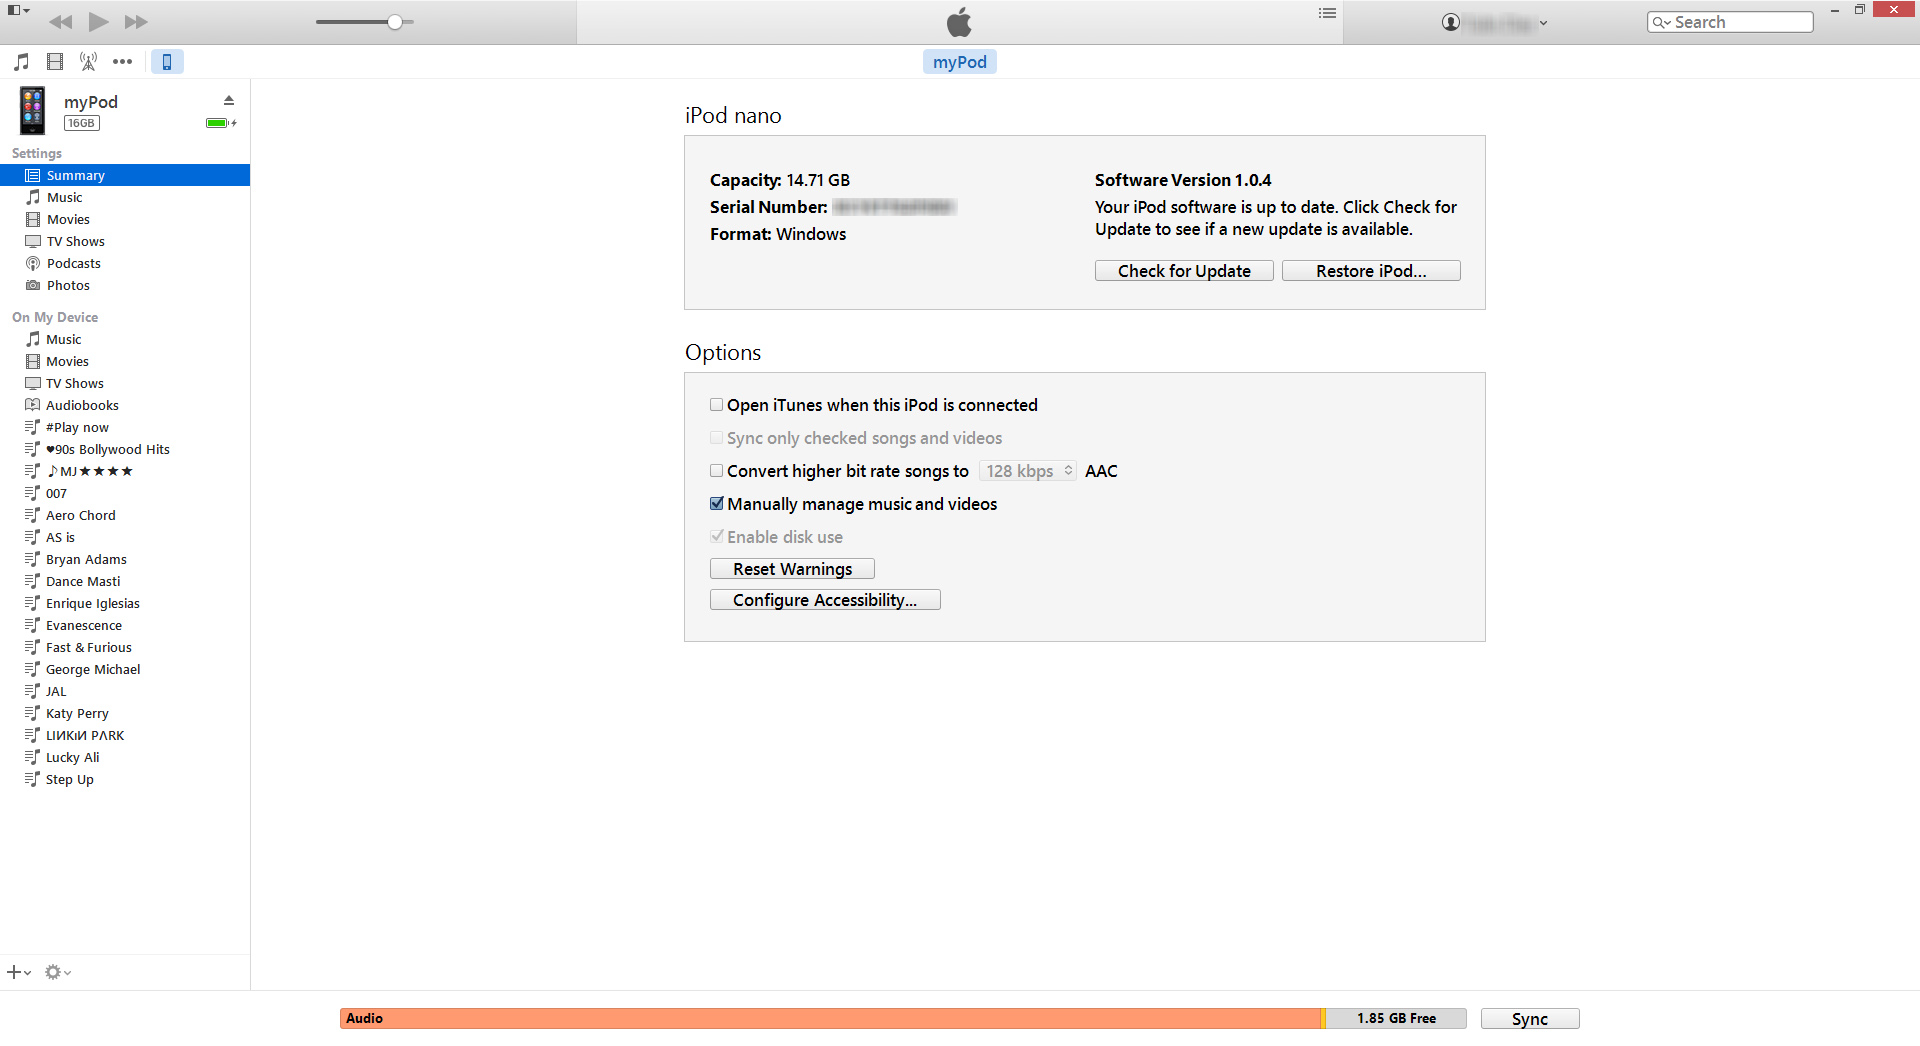Select the Step Up playlist
Image resolution: width=1920 pixels, height=1046 pixels.
click(x=125, y=779)
